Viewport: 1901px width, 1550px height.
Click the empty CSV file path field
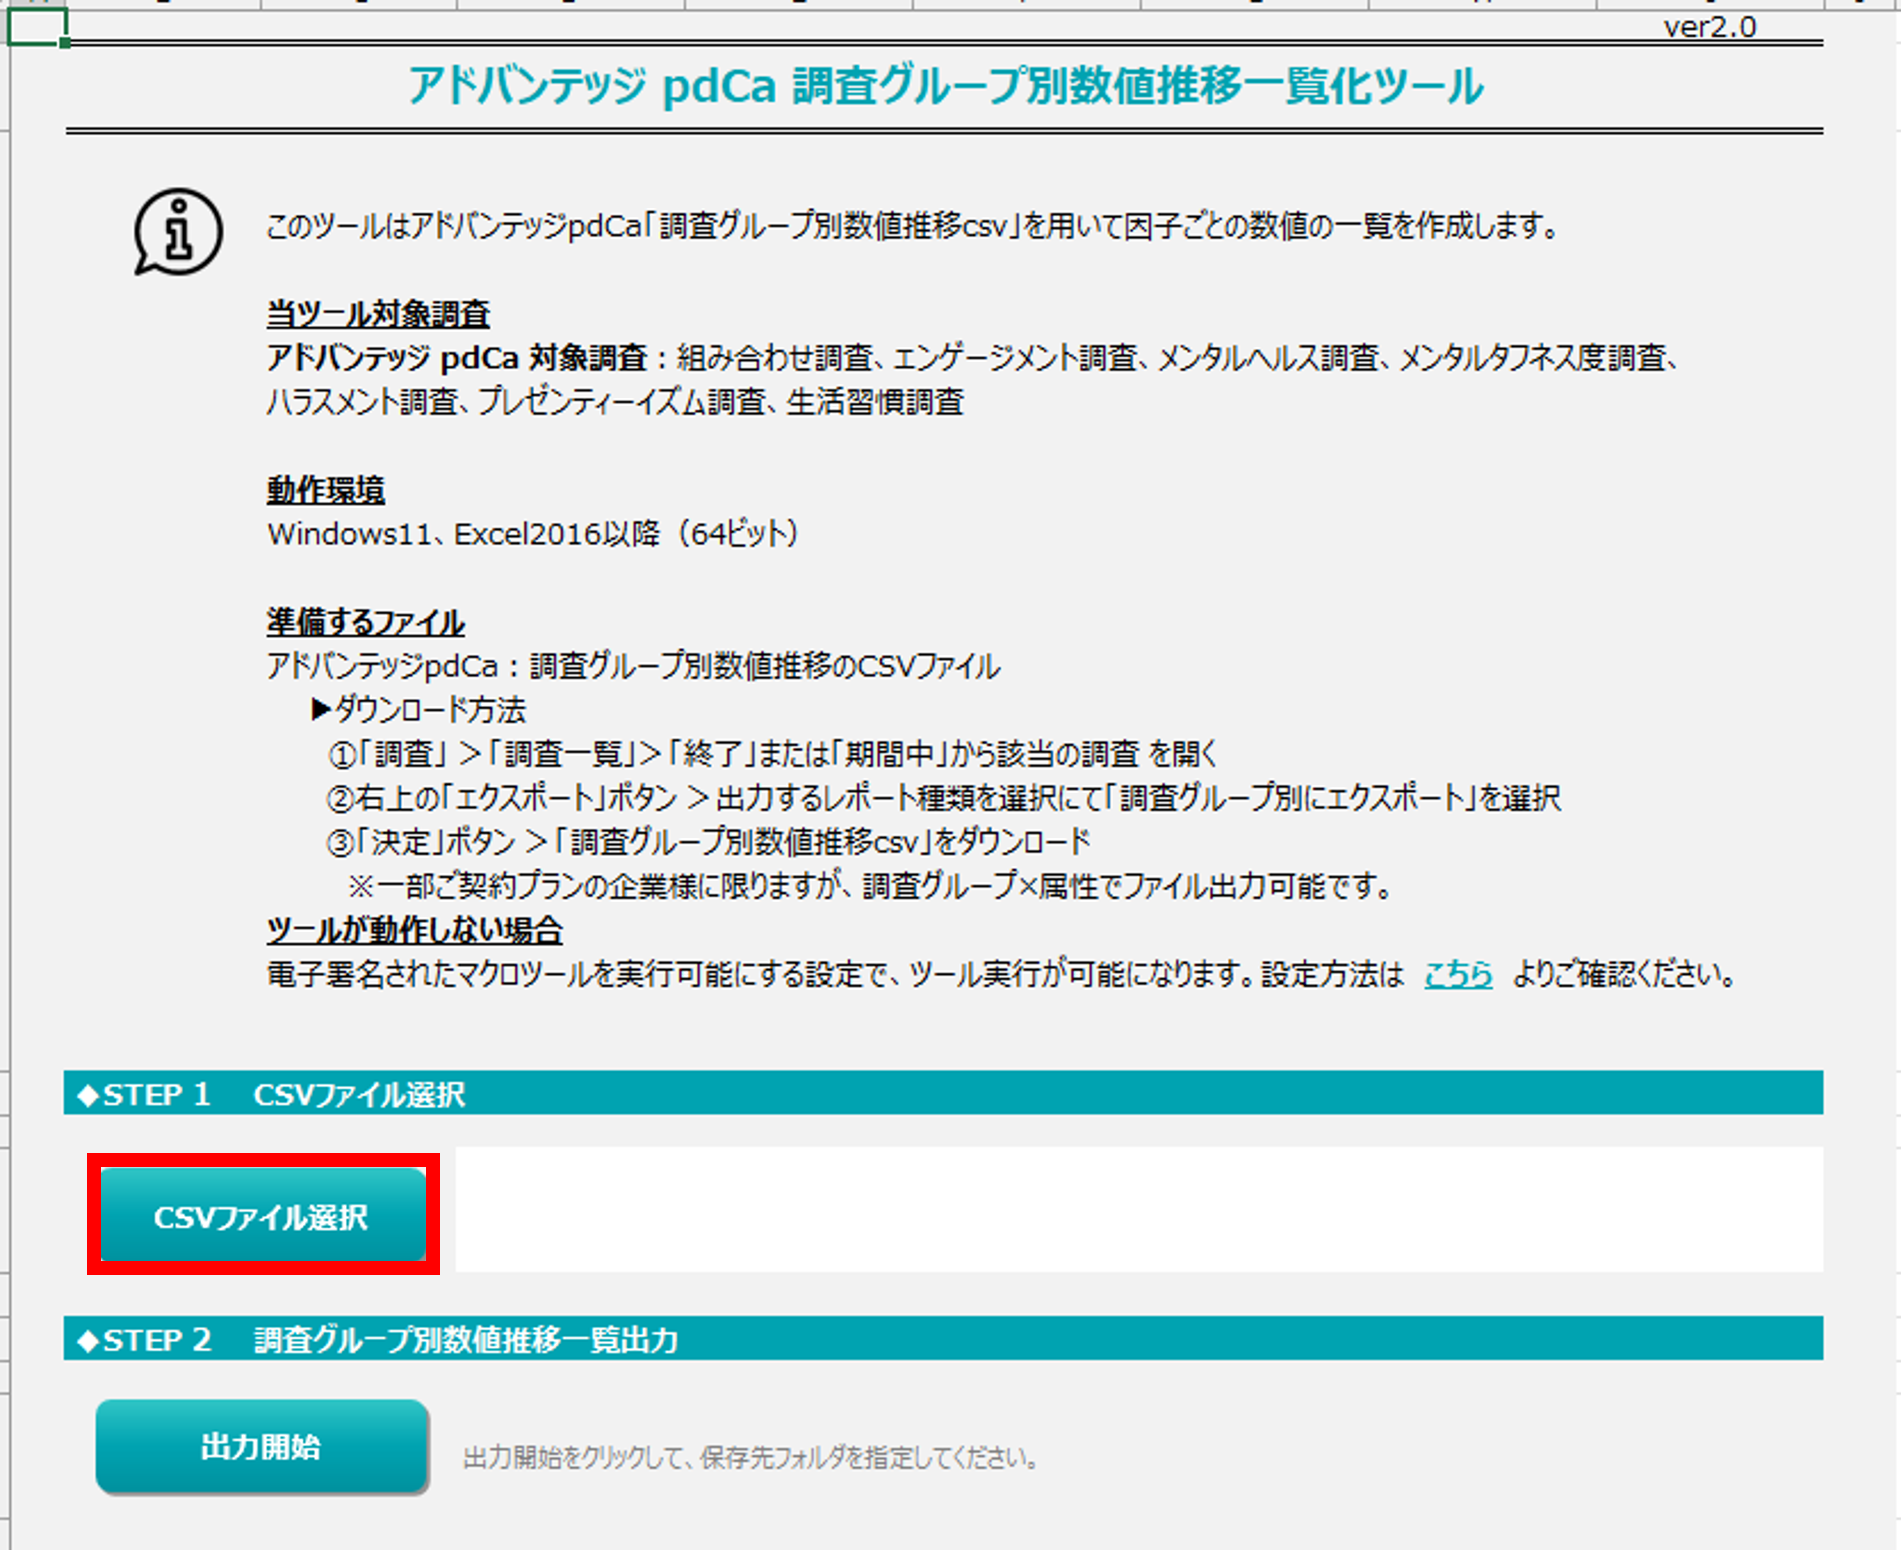point(1139,1209)
